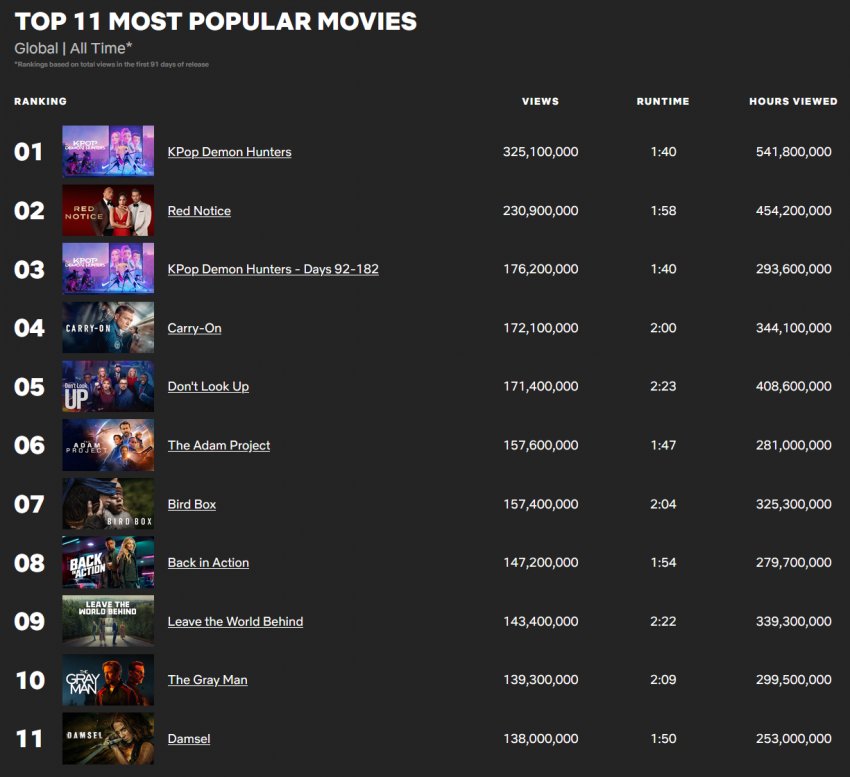This screenshot has width=850, height=777.
Task: Click the Damsel poster thumbnail
Action: pyautogui.click(x=108, y=739)
